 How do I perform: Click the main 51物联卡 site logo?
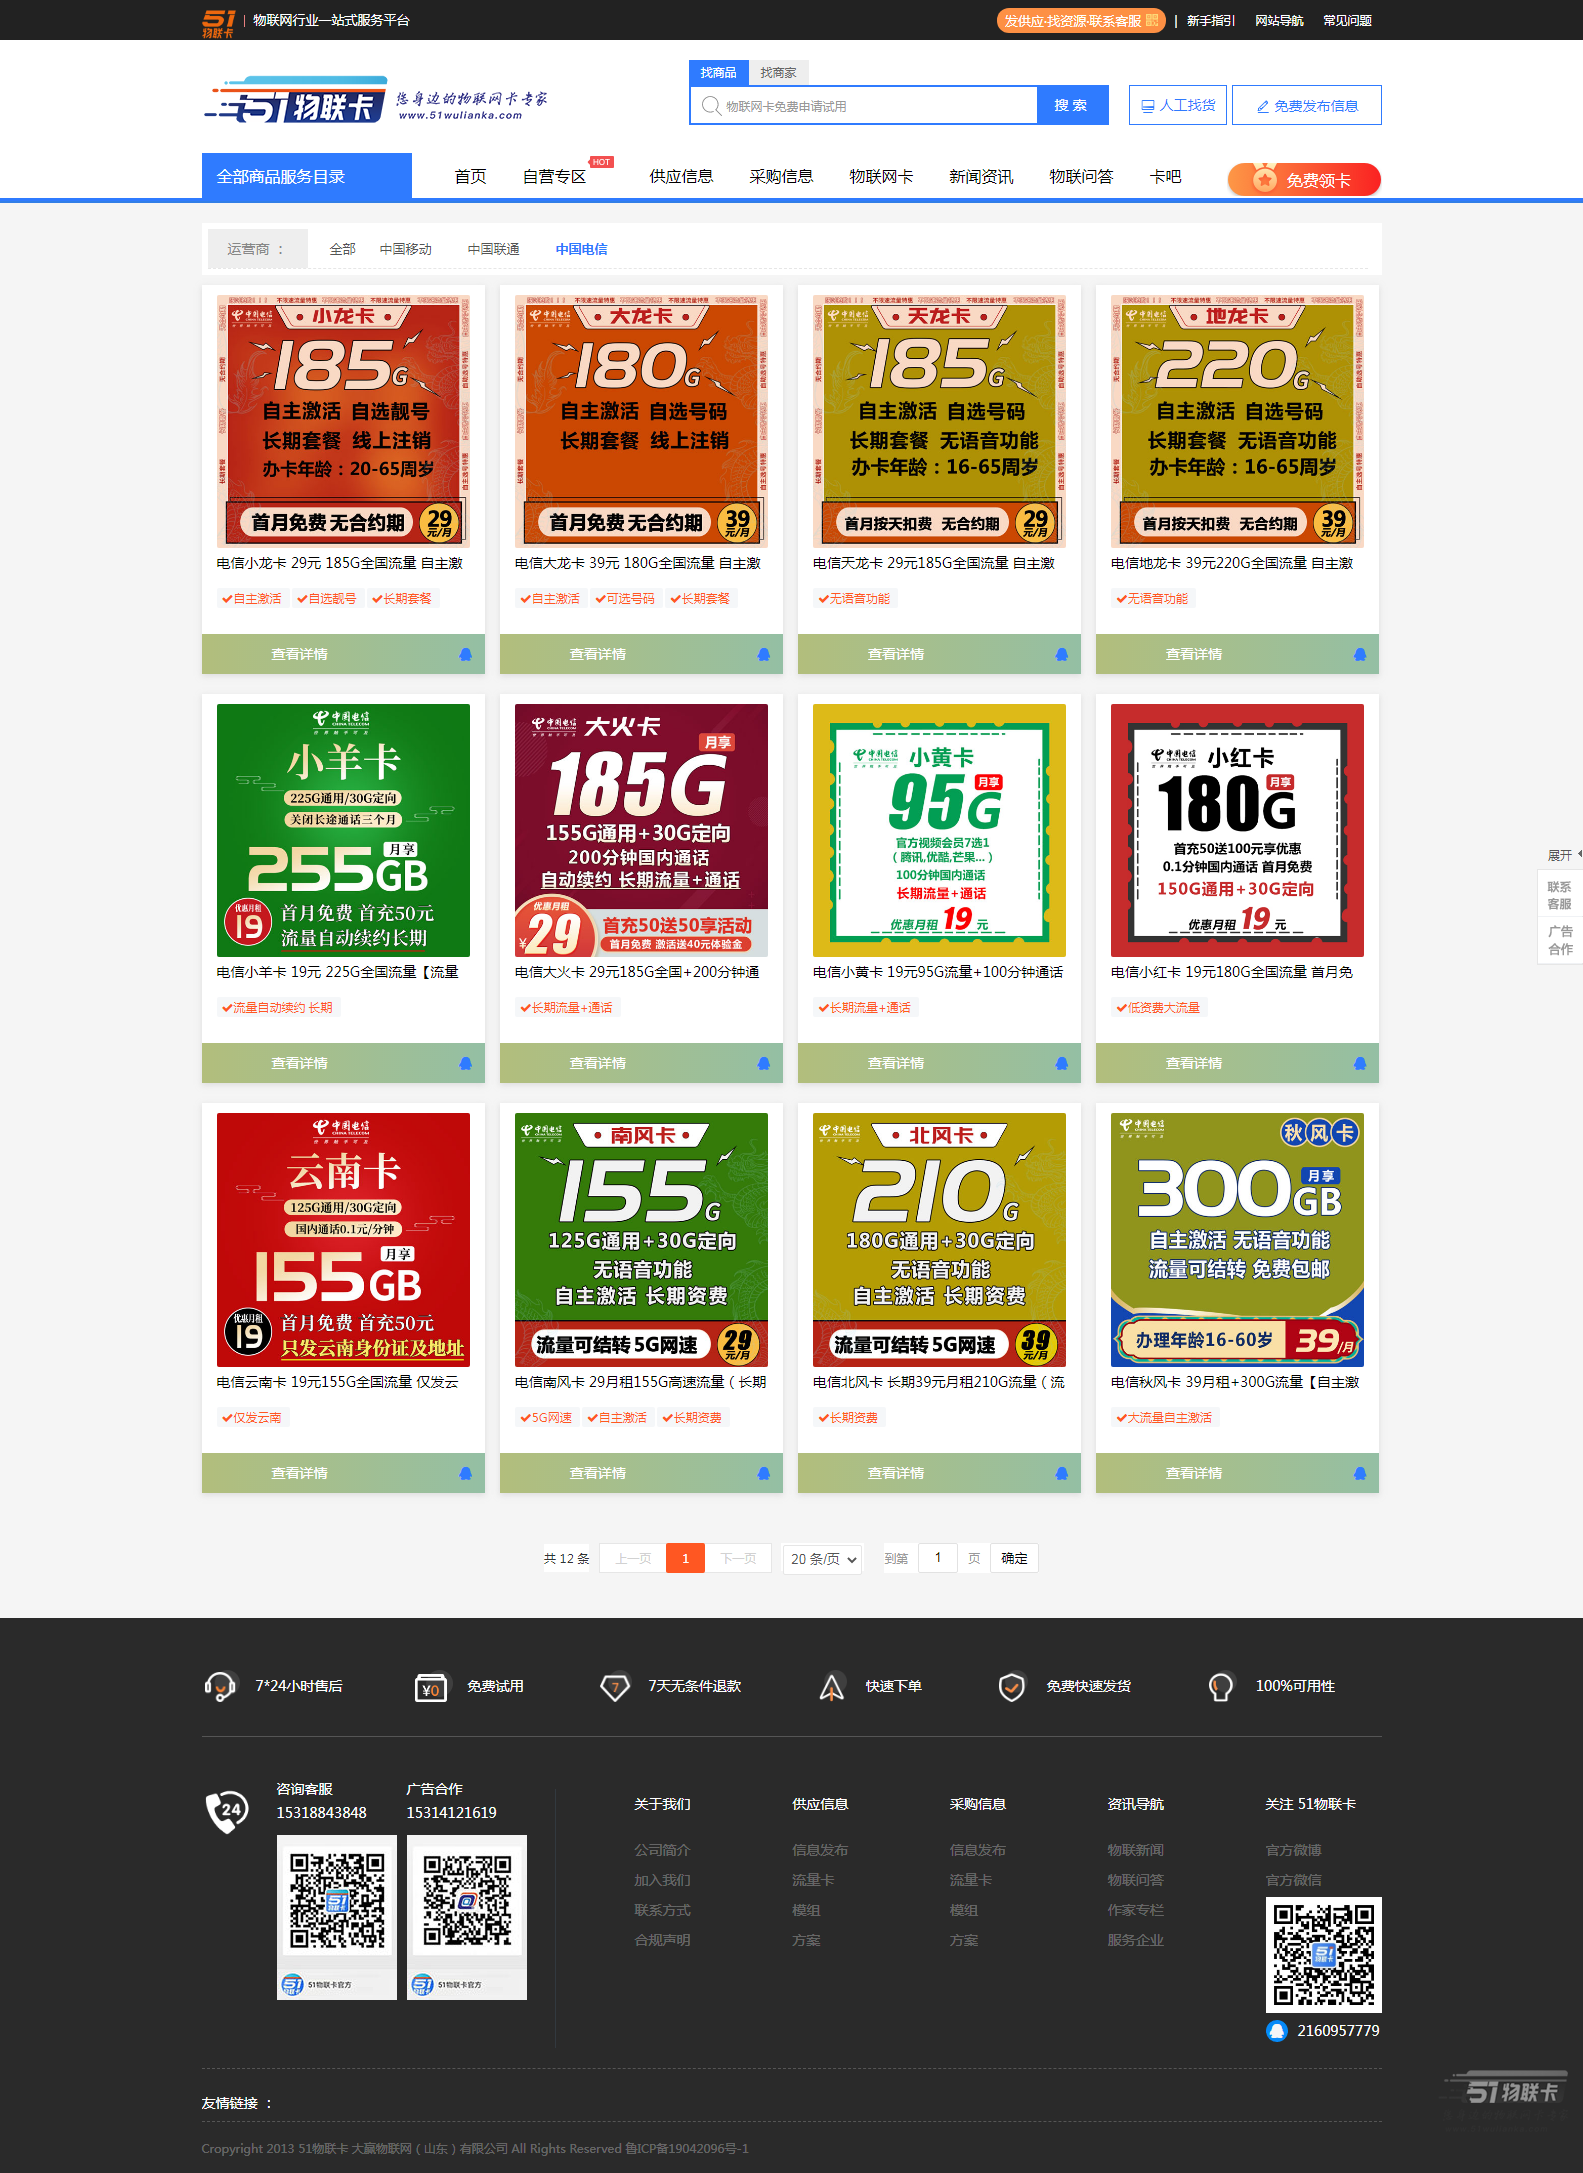coord(375,100)
